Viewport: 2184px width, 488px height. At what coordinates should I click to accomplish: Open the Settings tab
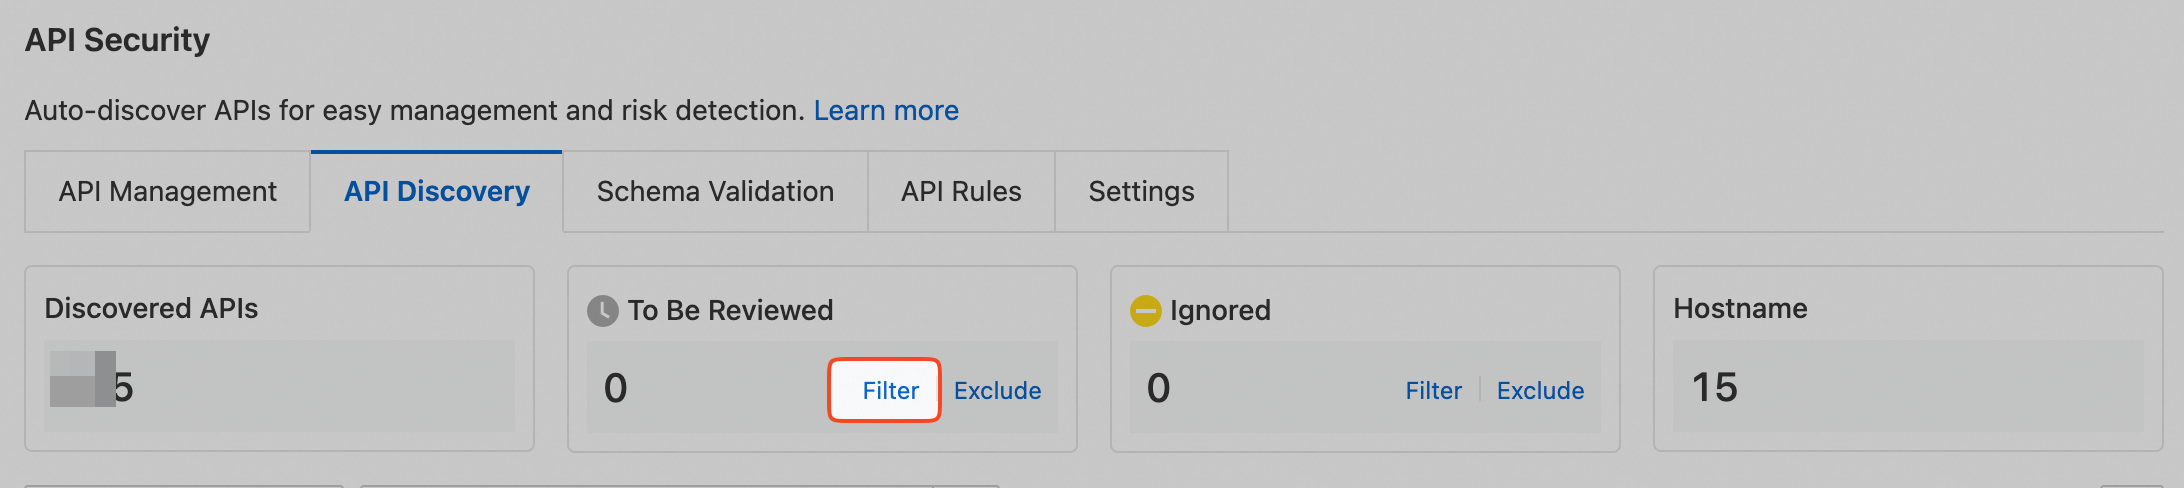click(x=1141, y=192)
